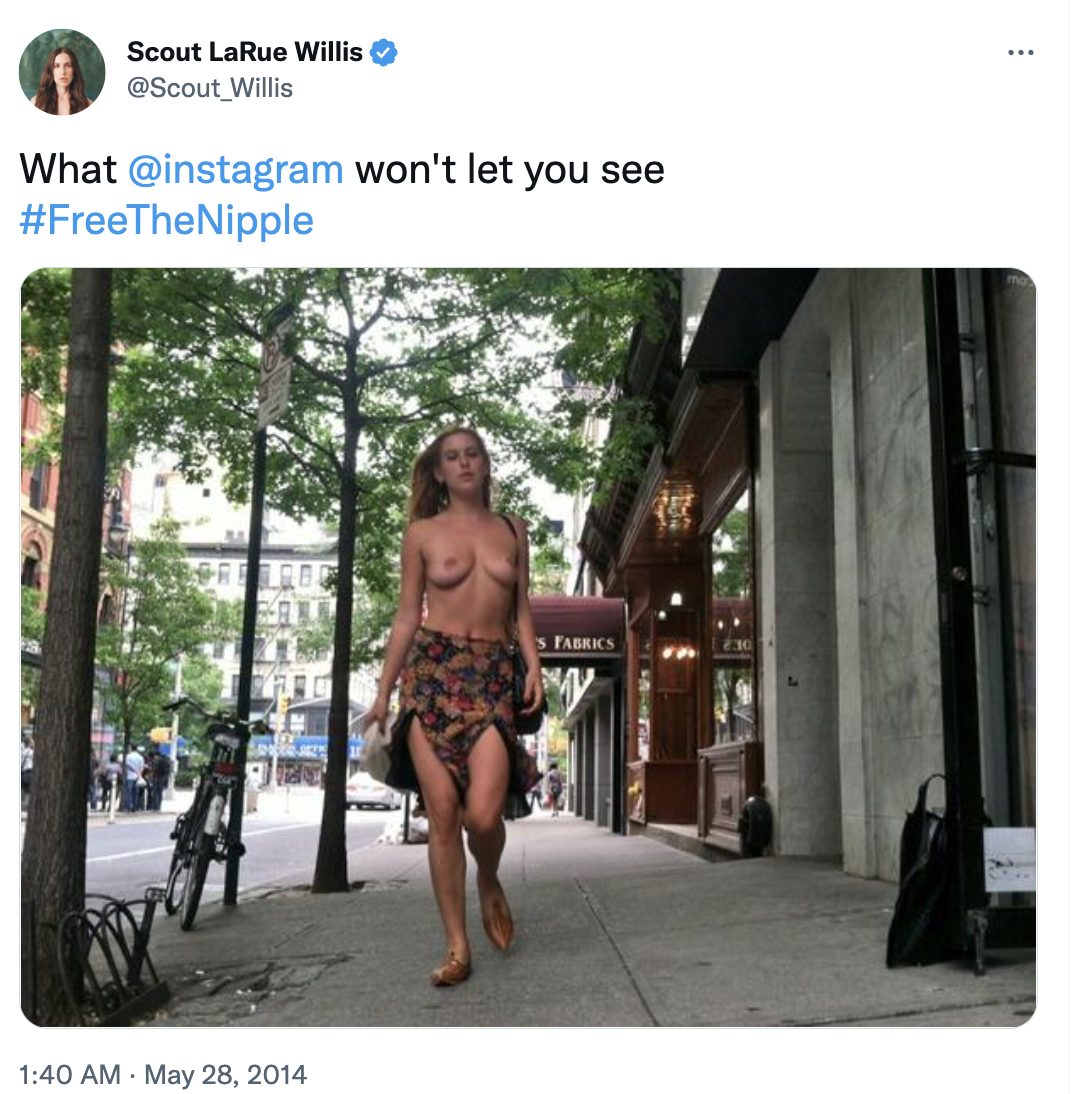This screenshot has width=1078, height=1094.
Task: Click the Scout LaRue Willis display name
Action: coord(245,52)
